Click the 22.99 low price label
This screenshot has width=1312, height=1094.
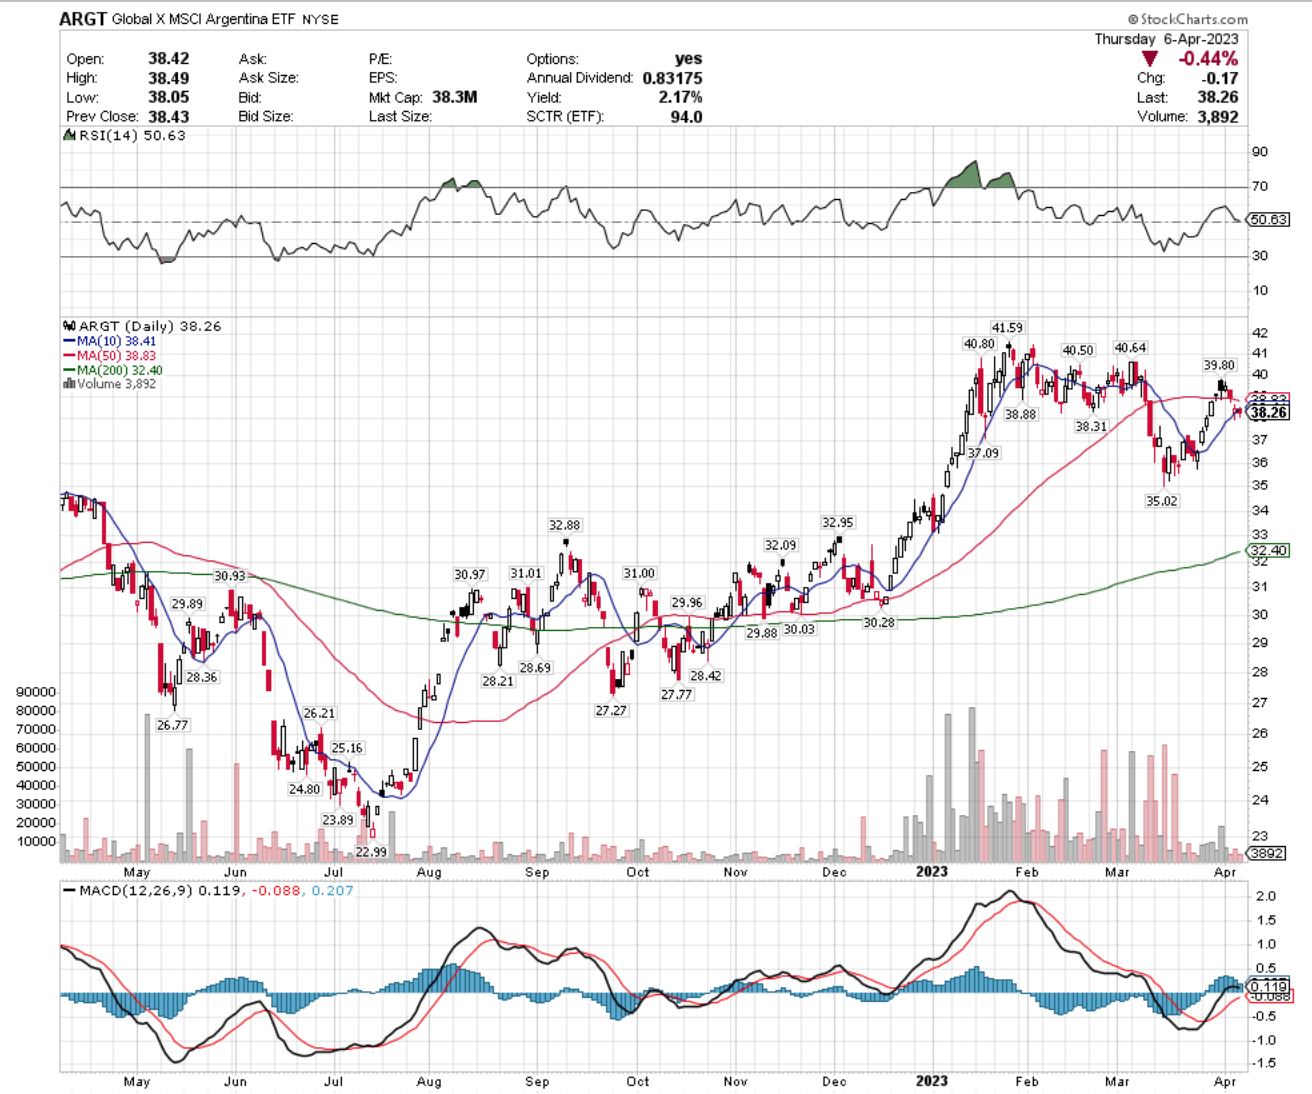click(371, 852)
